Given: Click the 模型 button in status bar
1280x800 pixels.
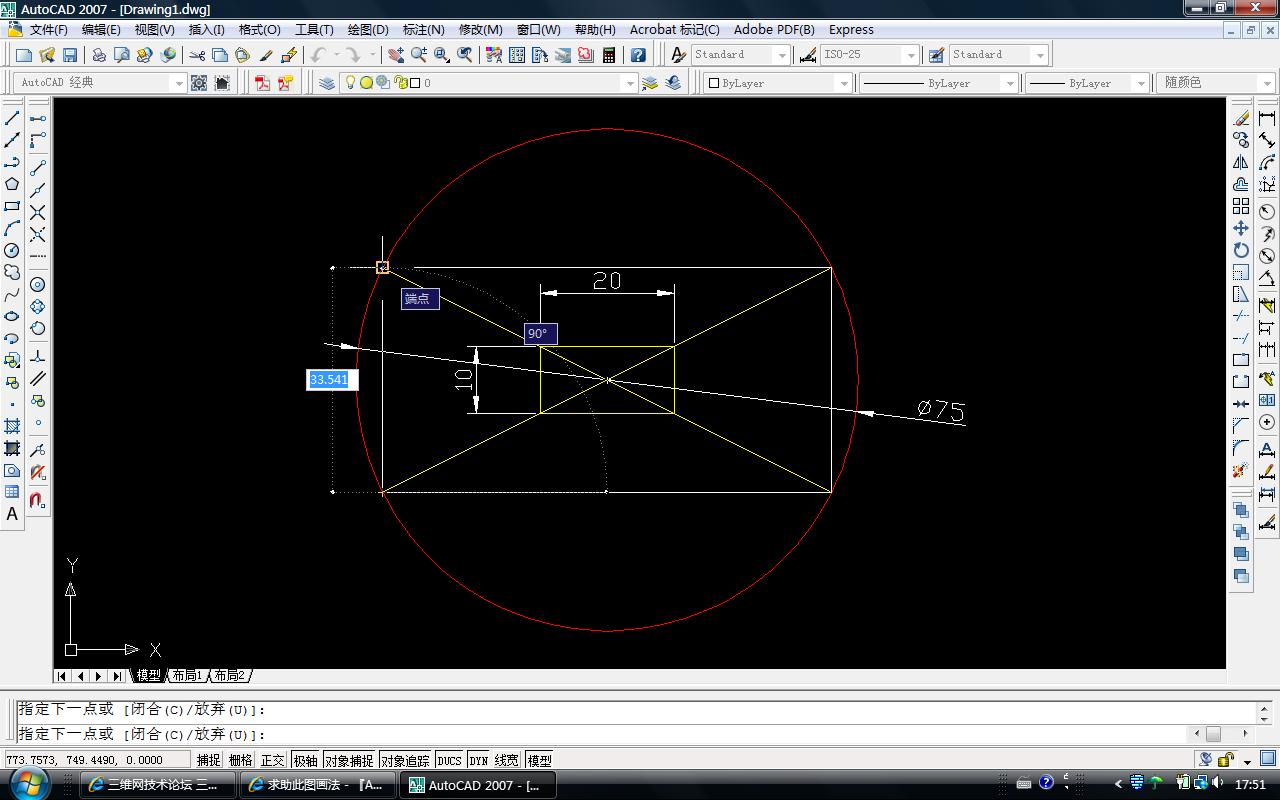Looking at the screenshot, I should tap(539, 760).
